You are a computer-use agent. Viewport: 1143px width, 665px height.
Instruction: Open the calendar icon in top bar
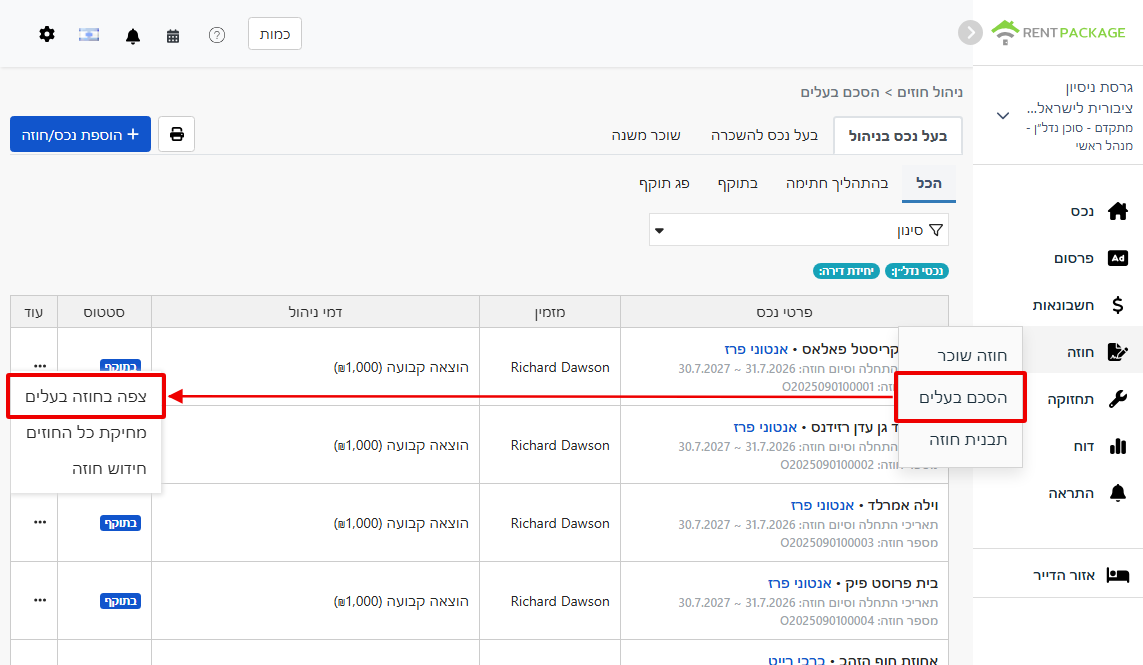tap(173, 36)
